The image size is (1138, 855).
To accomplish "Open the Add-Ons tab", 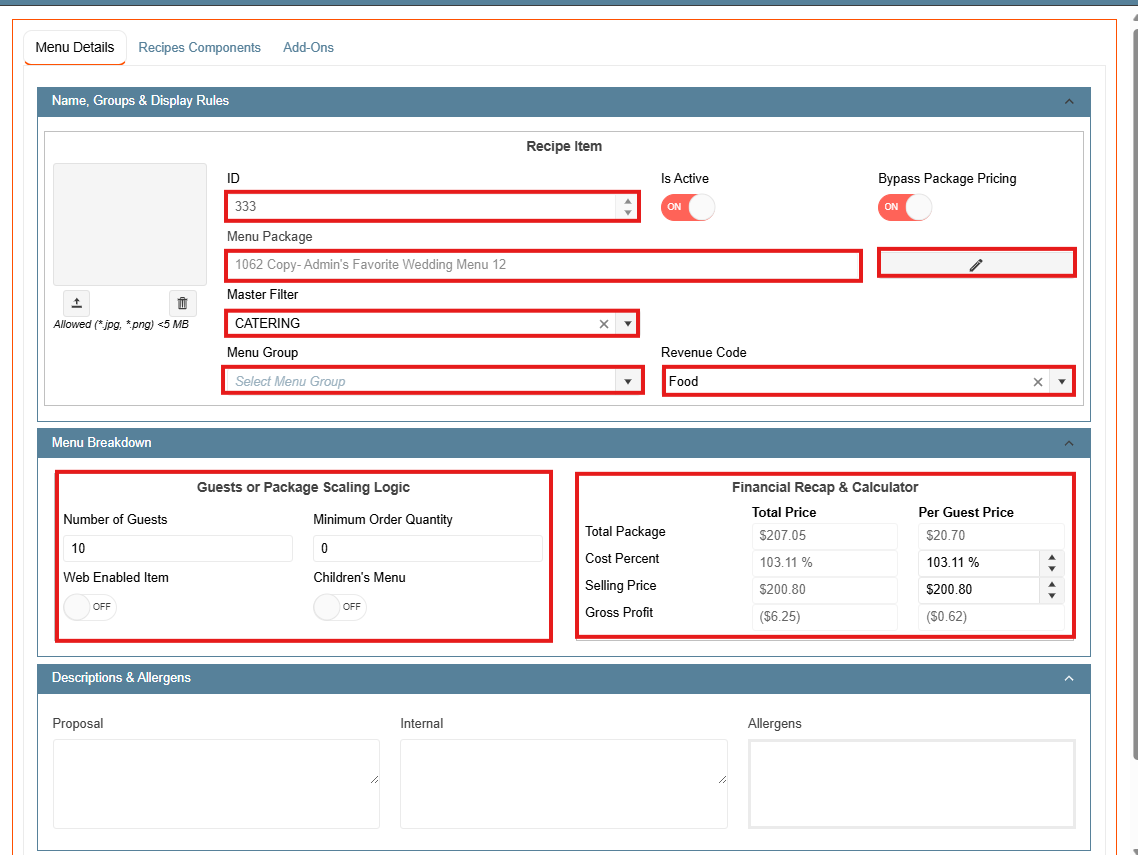I will pos(308,48).
